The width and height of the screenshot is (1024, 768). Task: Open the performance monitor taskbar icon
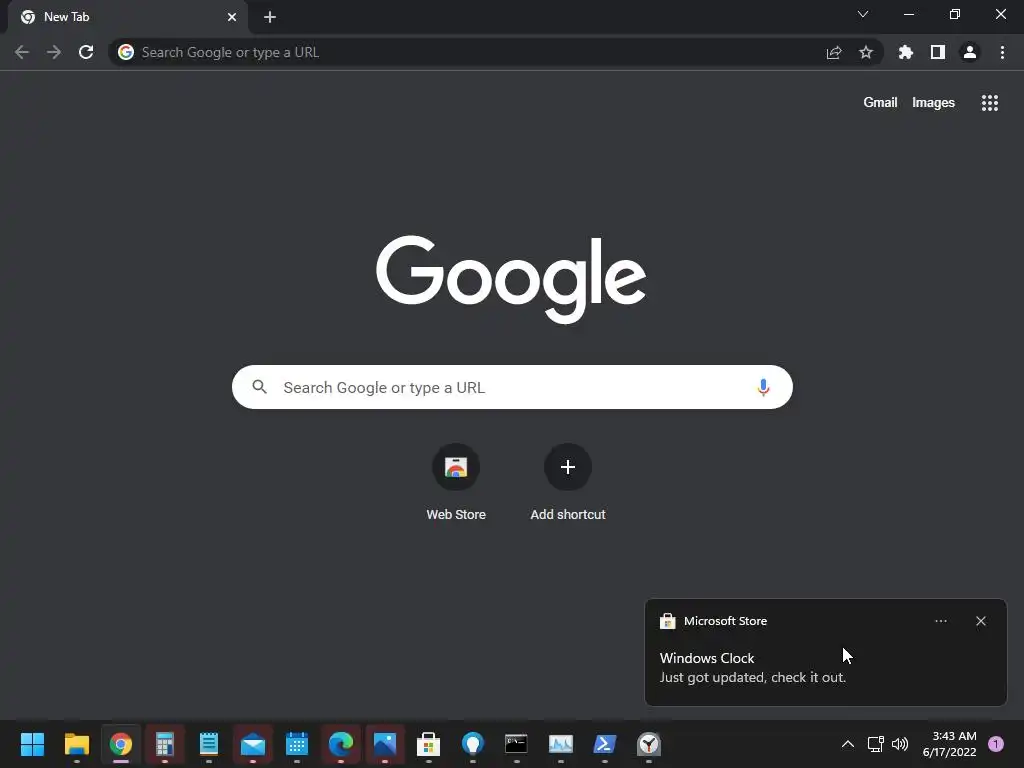[x=561, y=744]
